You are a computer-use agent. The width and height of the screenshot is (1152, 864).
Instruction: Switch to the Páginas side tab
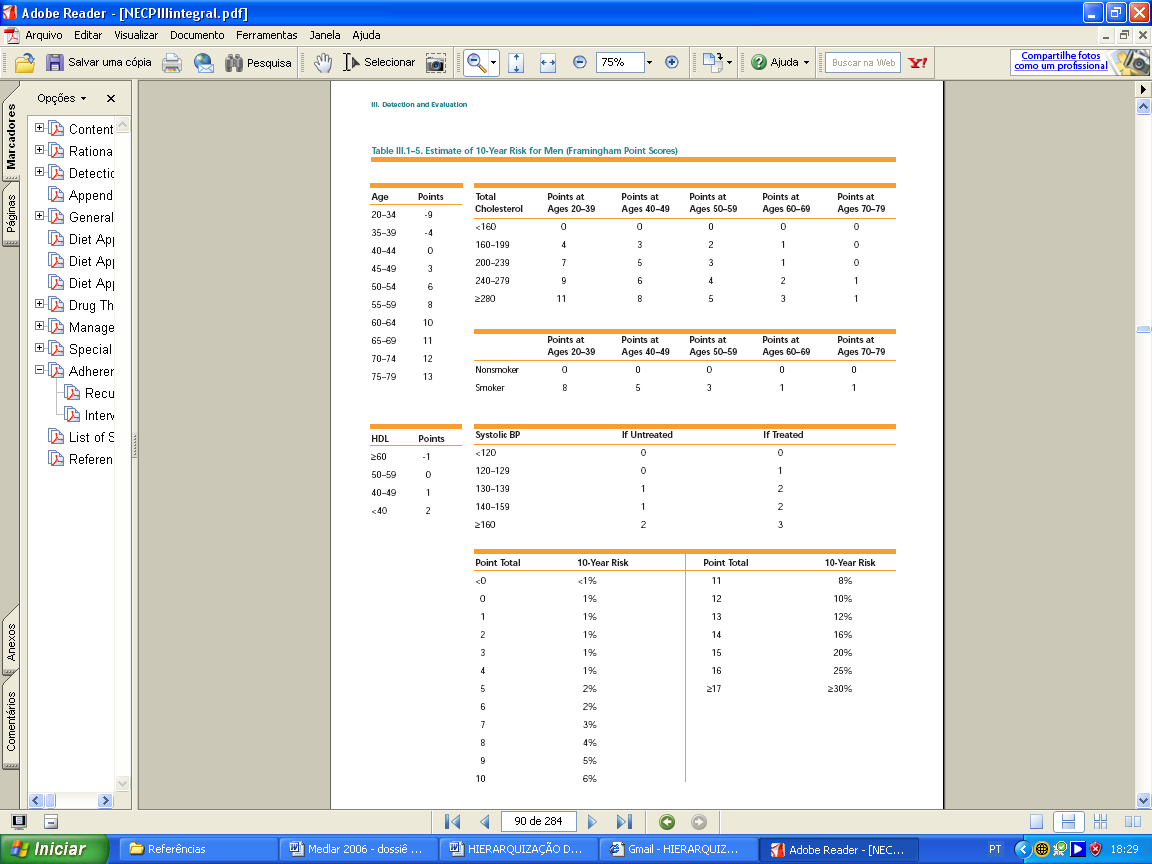point(11,215)
